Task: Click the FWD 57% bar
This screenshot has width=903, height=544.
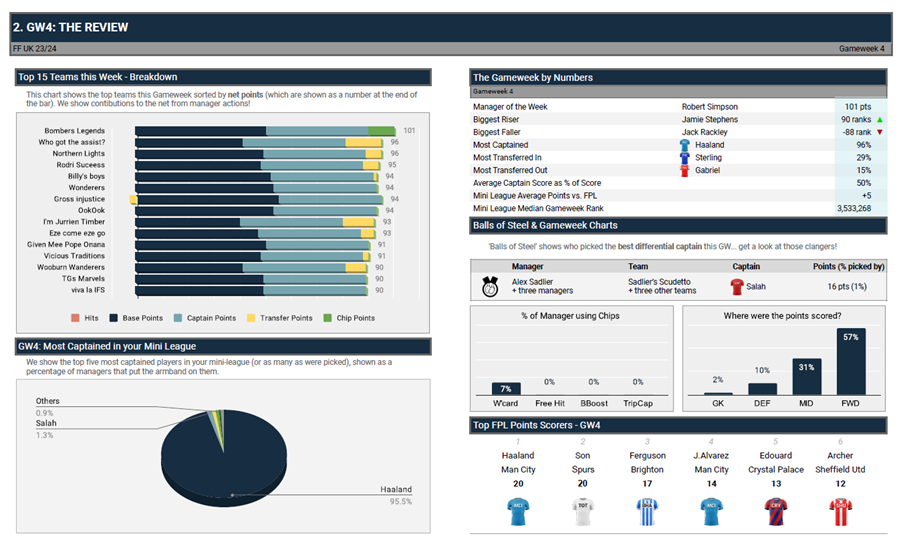Action: (x=850, y=361)
